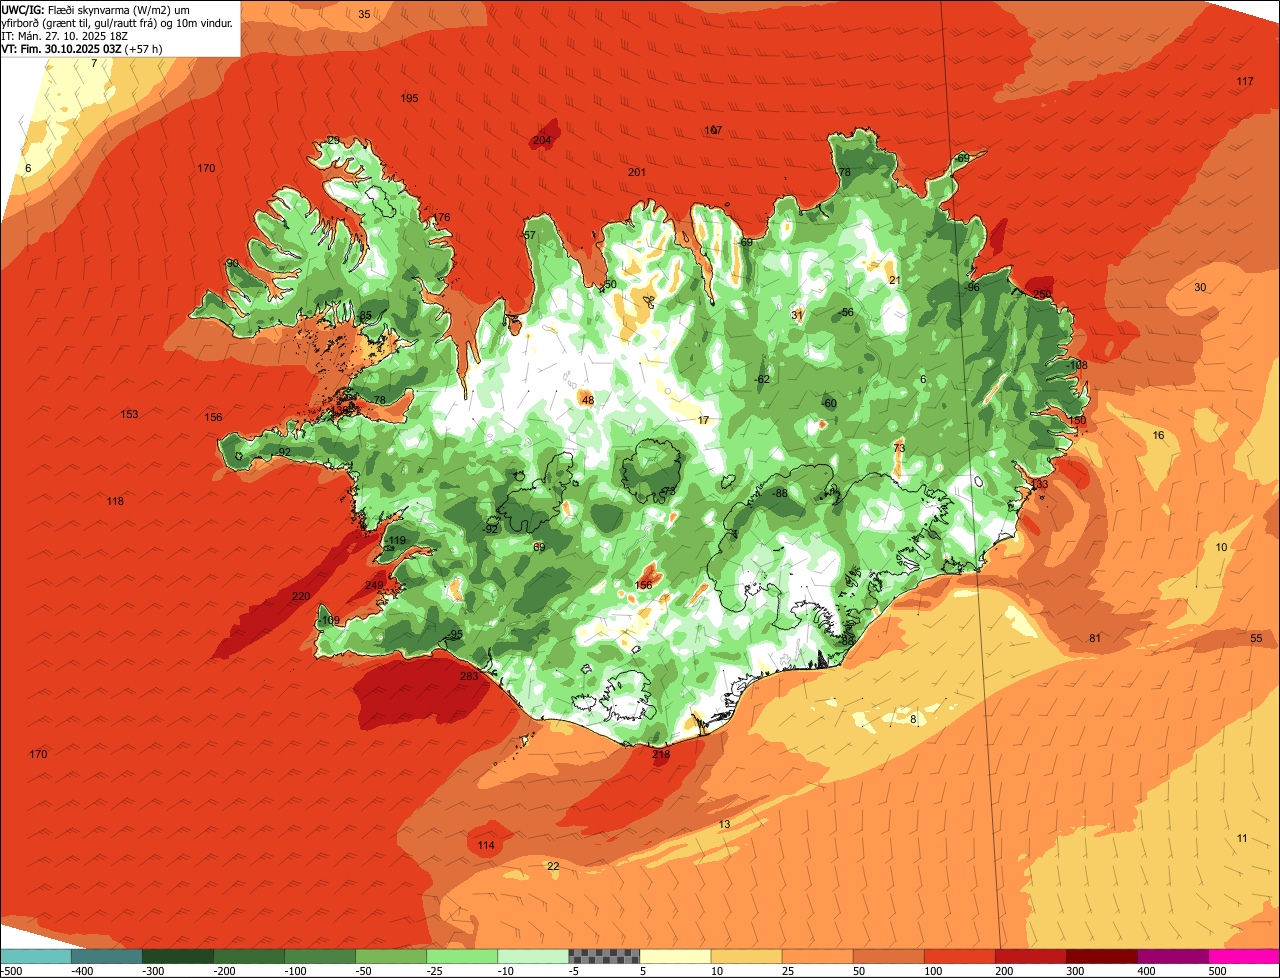Viewport: 1280px width, 978px height.
Task: Pick the magenta legend swatch after 500
Action: 1244,956
